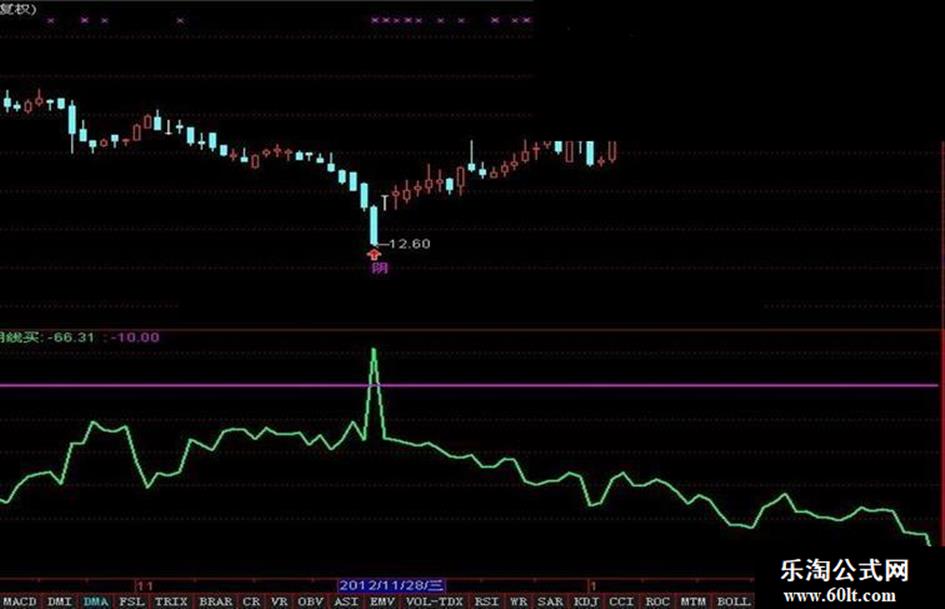Open the RSI indicator tab
Image resolution: width=945 pixels, height=609 pixels.
click(x=486, y=601)
